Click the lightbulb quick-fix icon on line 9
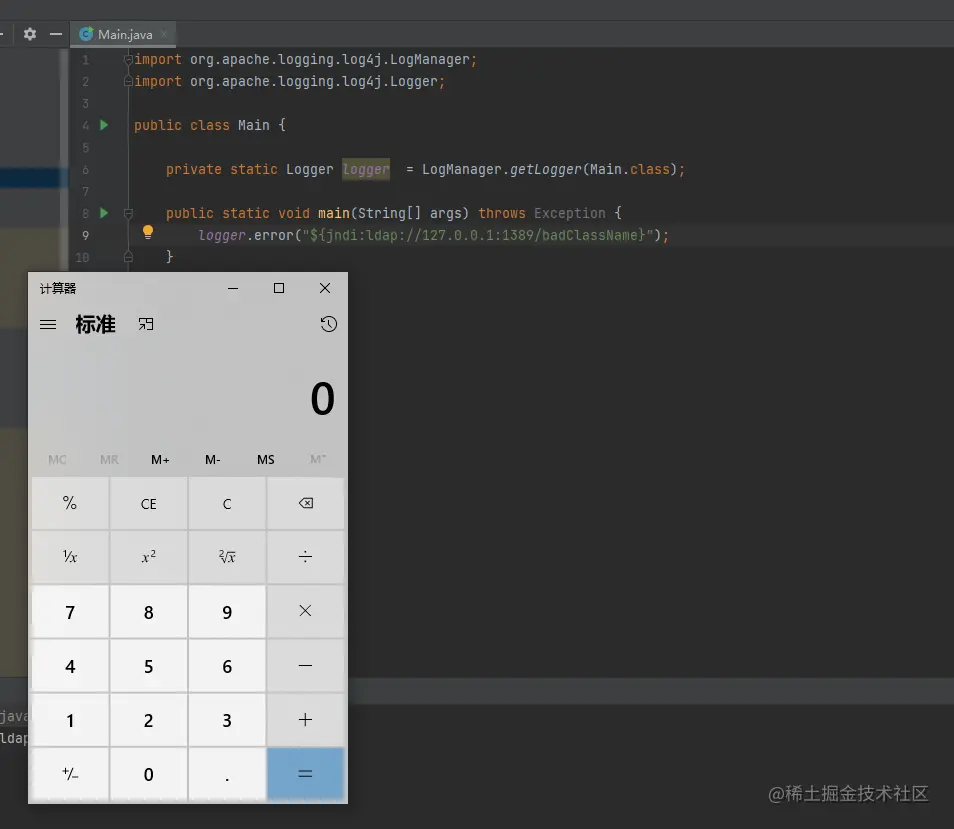 [148, 232]
